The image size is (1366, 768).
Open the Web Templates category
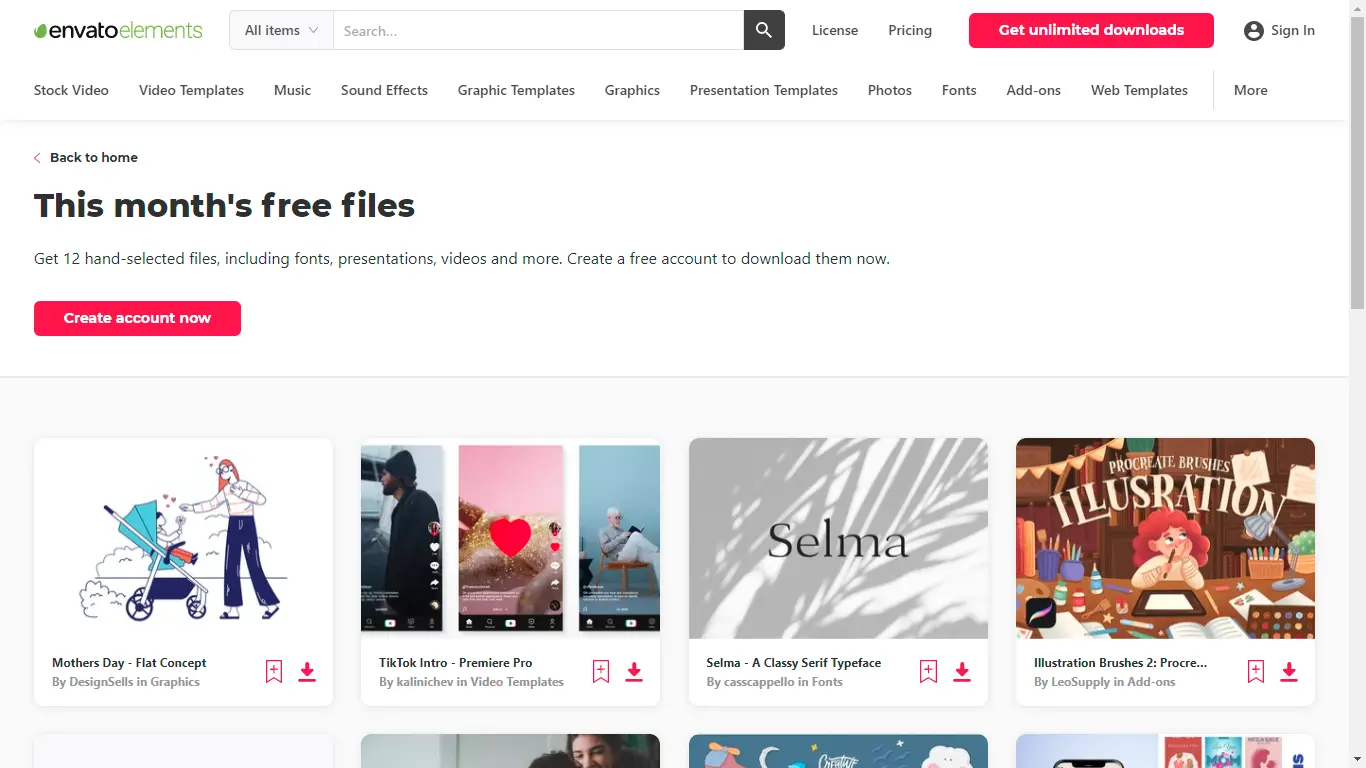[x=1139, y=90]
